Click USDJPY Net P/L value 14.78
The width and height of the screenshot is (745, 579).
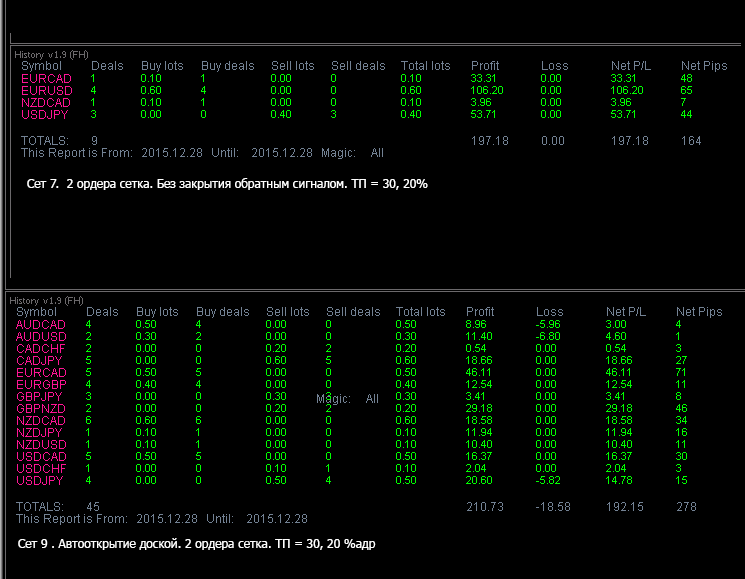click(x=619, y=480)
